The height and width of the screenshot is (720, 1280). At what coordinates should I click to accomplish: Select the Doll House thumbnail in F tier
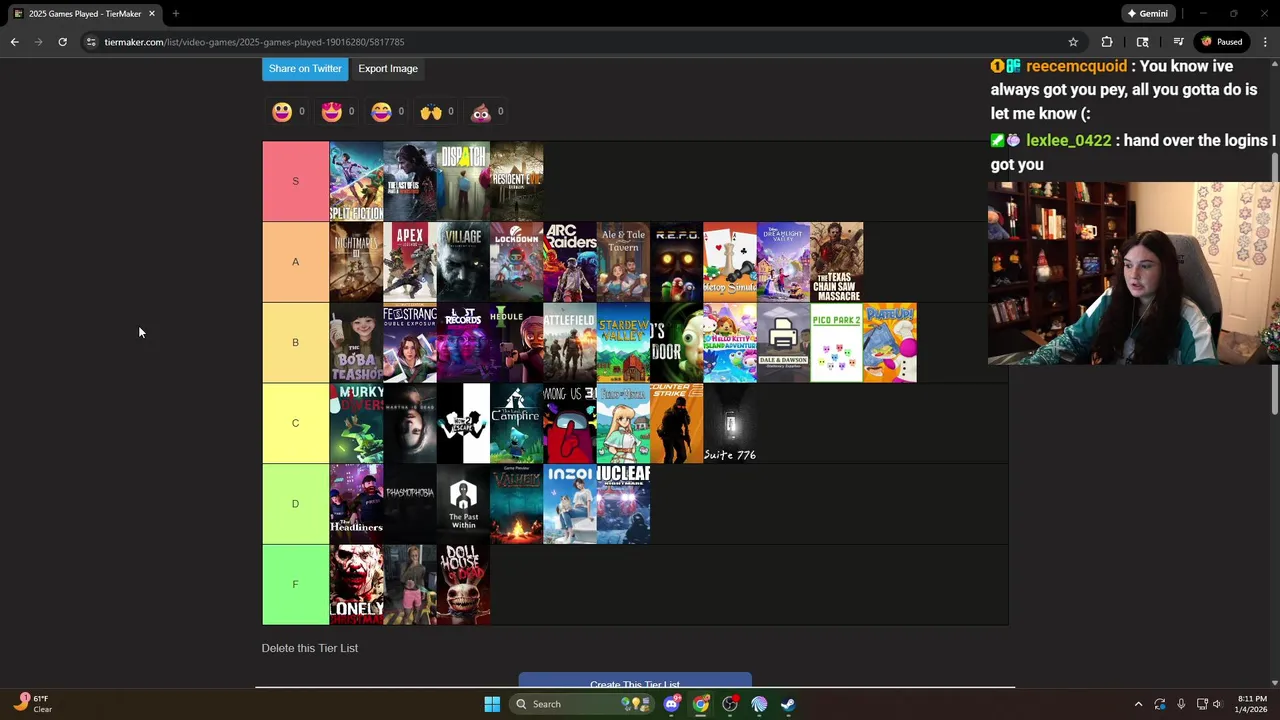pos(463,584)
